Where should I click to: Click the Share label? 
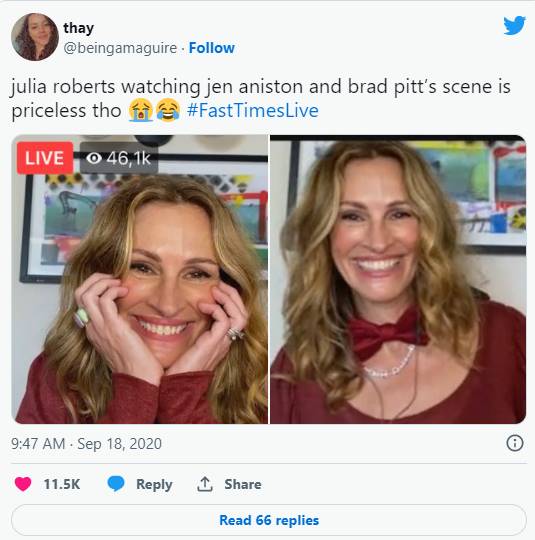pyautogui.click(x=243, y=484)
